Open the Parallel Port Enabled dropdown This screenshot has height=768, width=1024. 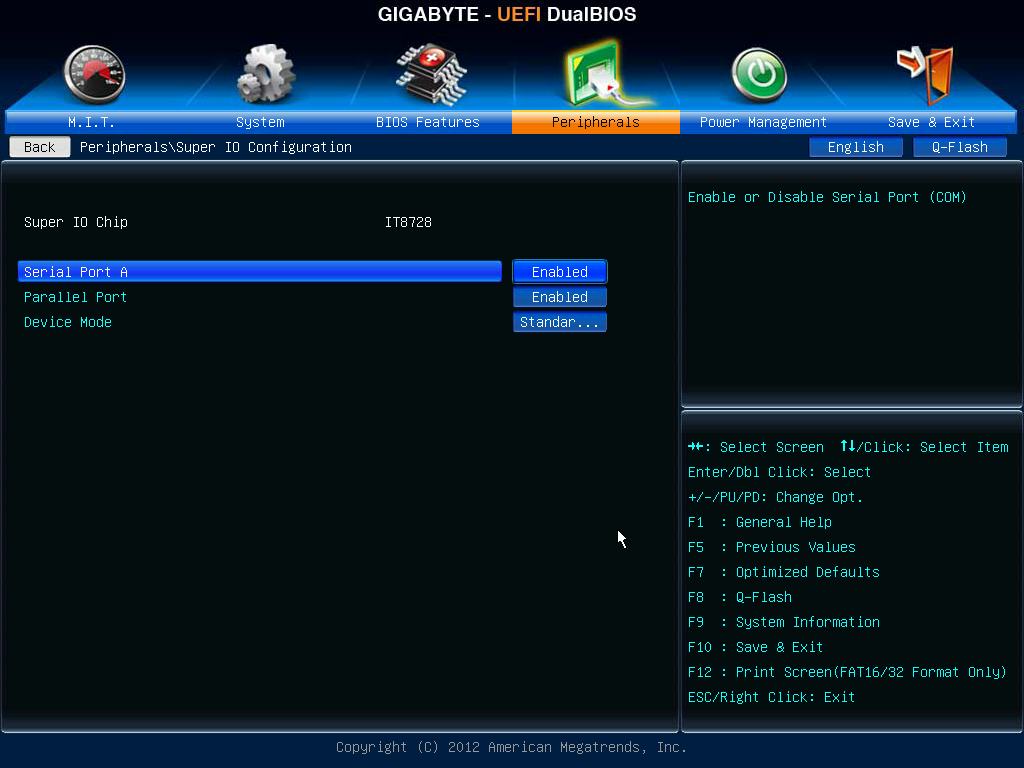pos(560,297)
